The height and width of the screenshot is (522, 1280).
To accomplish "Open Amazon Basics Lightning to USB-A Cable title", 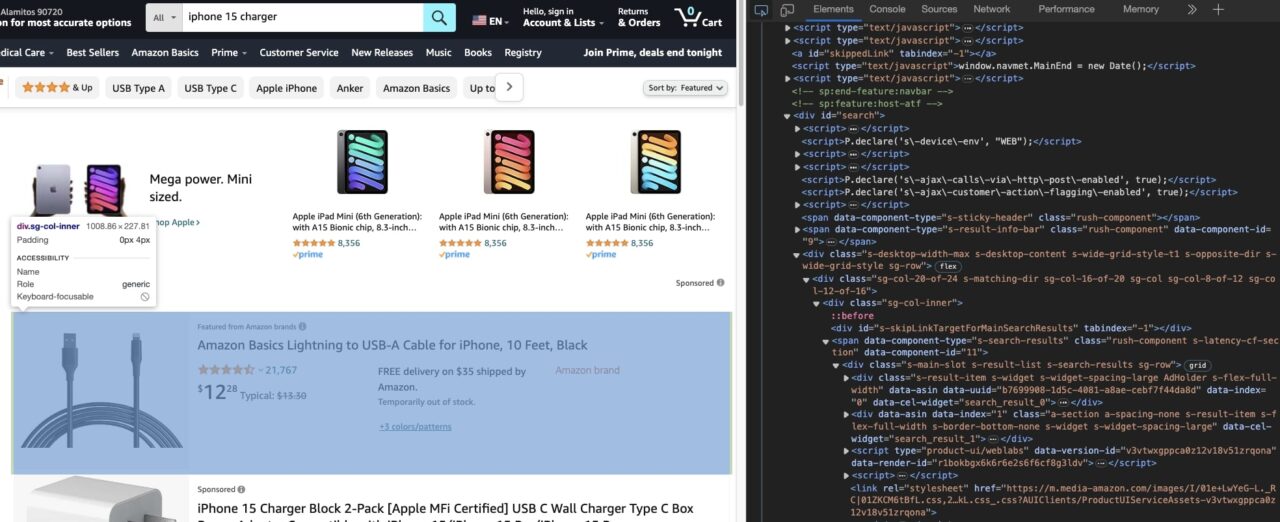I will [x=392, y=345].
